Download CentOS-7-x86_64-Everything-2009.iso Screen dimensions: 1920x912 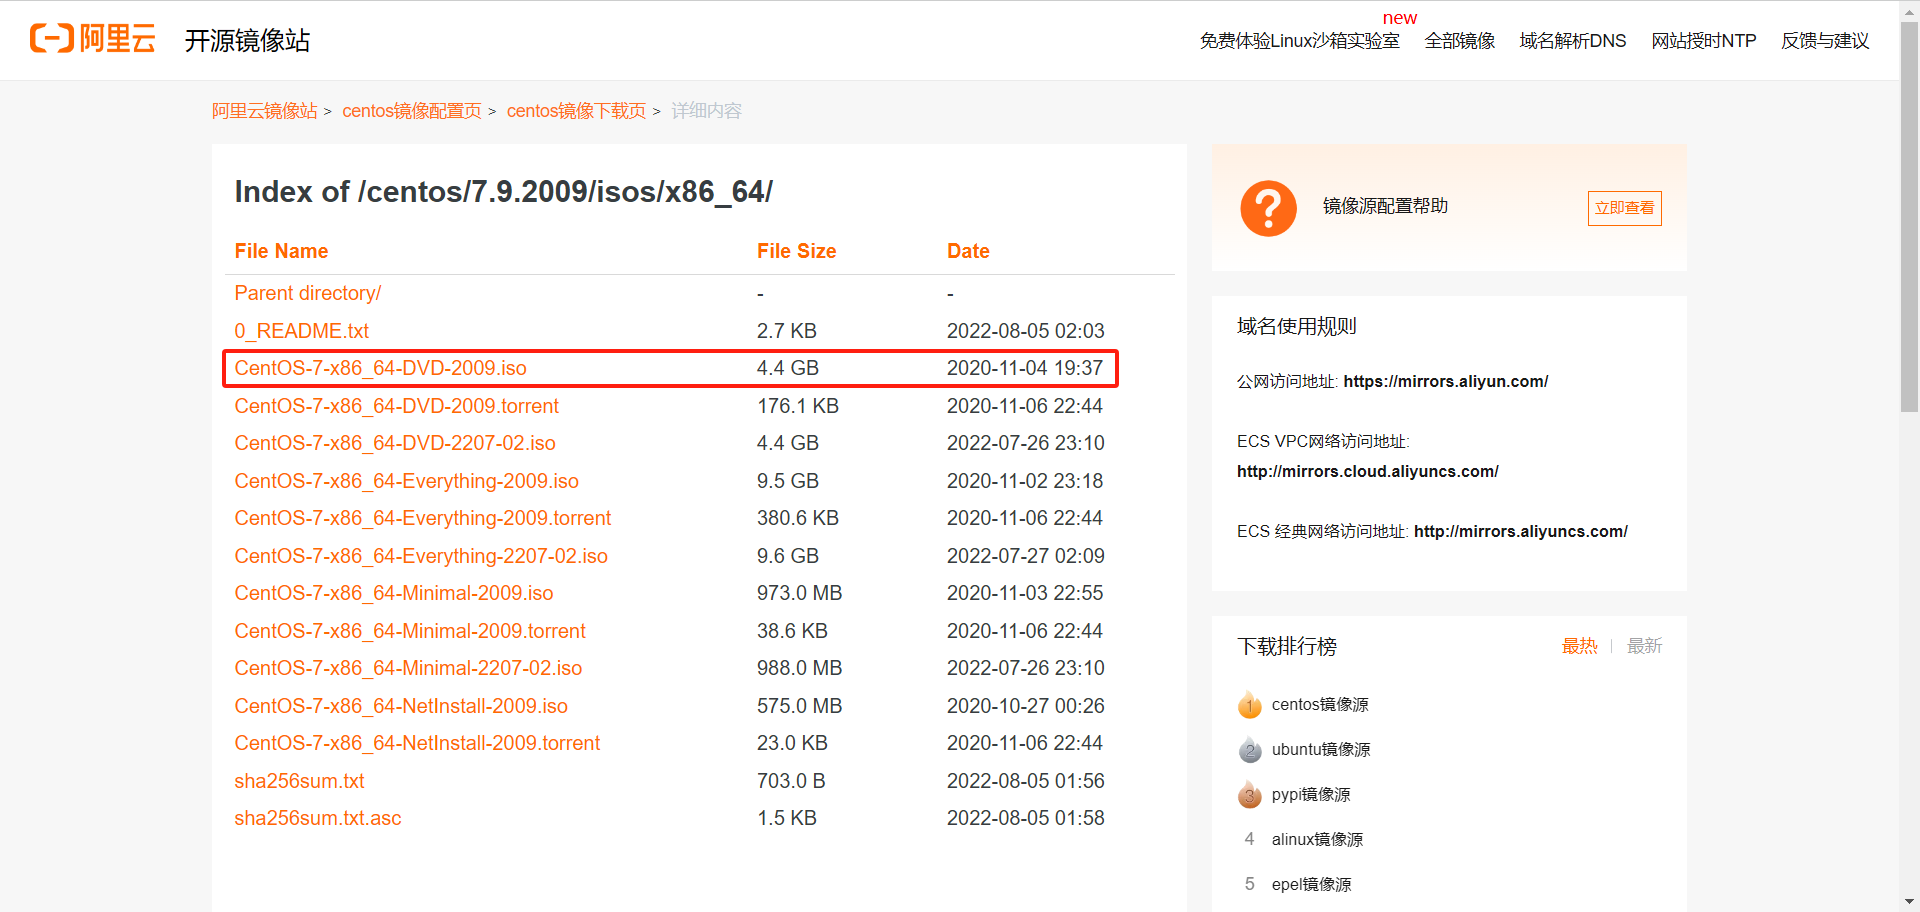tap(406, 481)
